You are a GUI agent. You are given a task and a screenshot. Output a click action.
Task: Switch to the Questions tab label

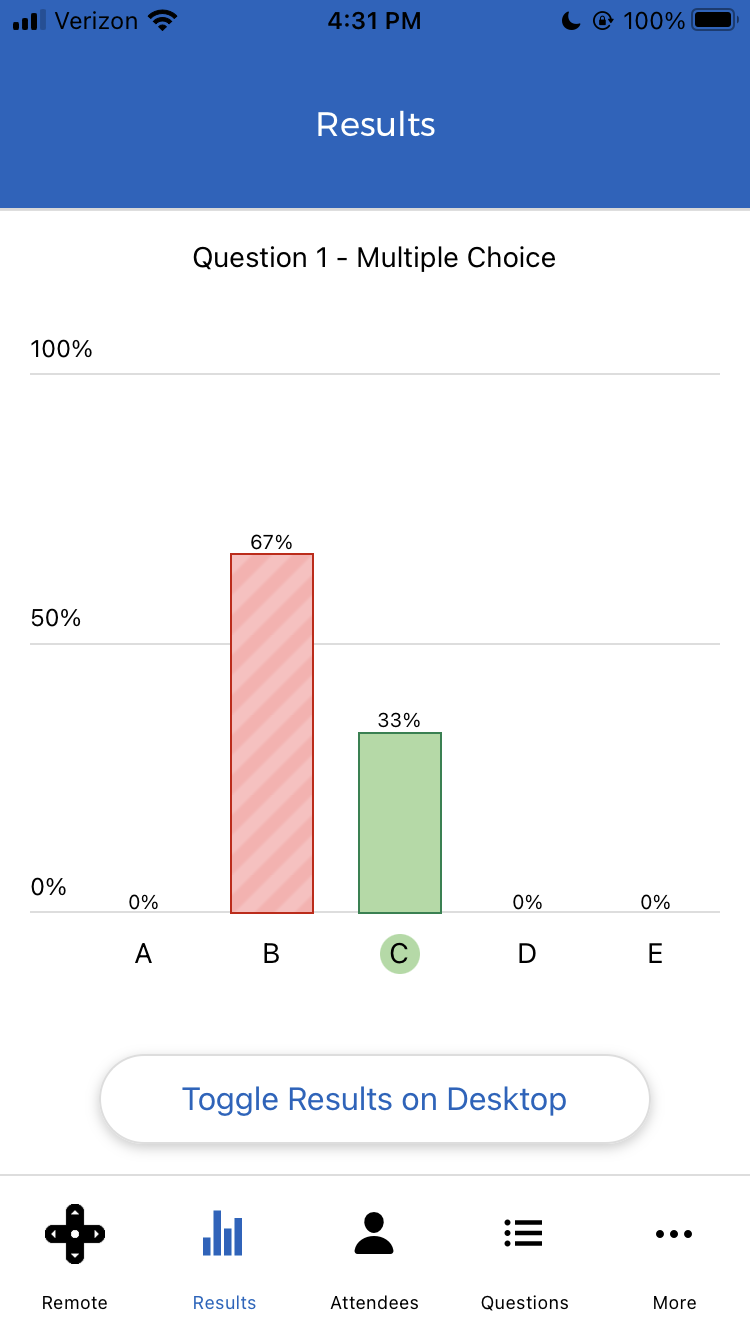coord(524,1302)
